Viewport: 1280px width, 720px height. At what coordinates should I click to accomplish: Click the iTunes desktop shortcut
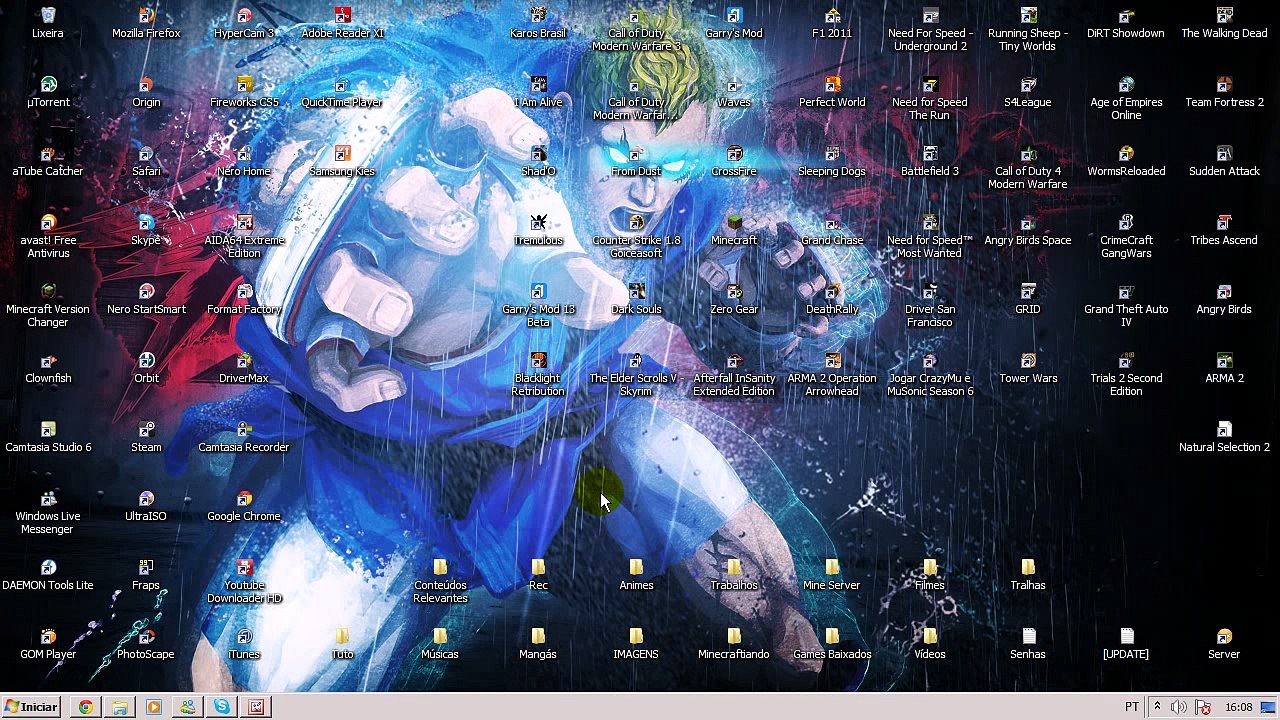244,644
